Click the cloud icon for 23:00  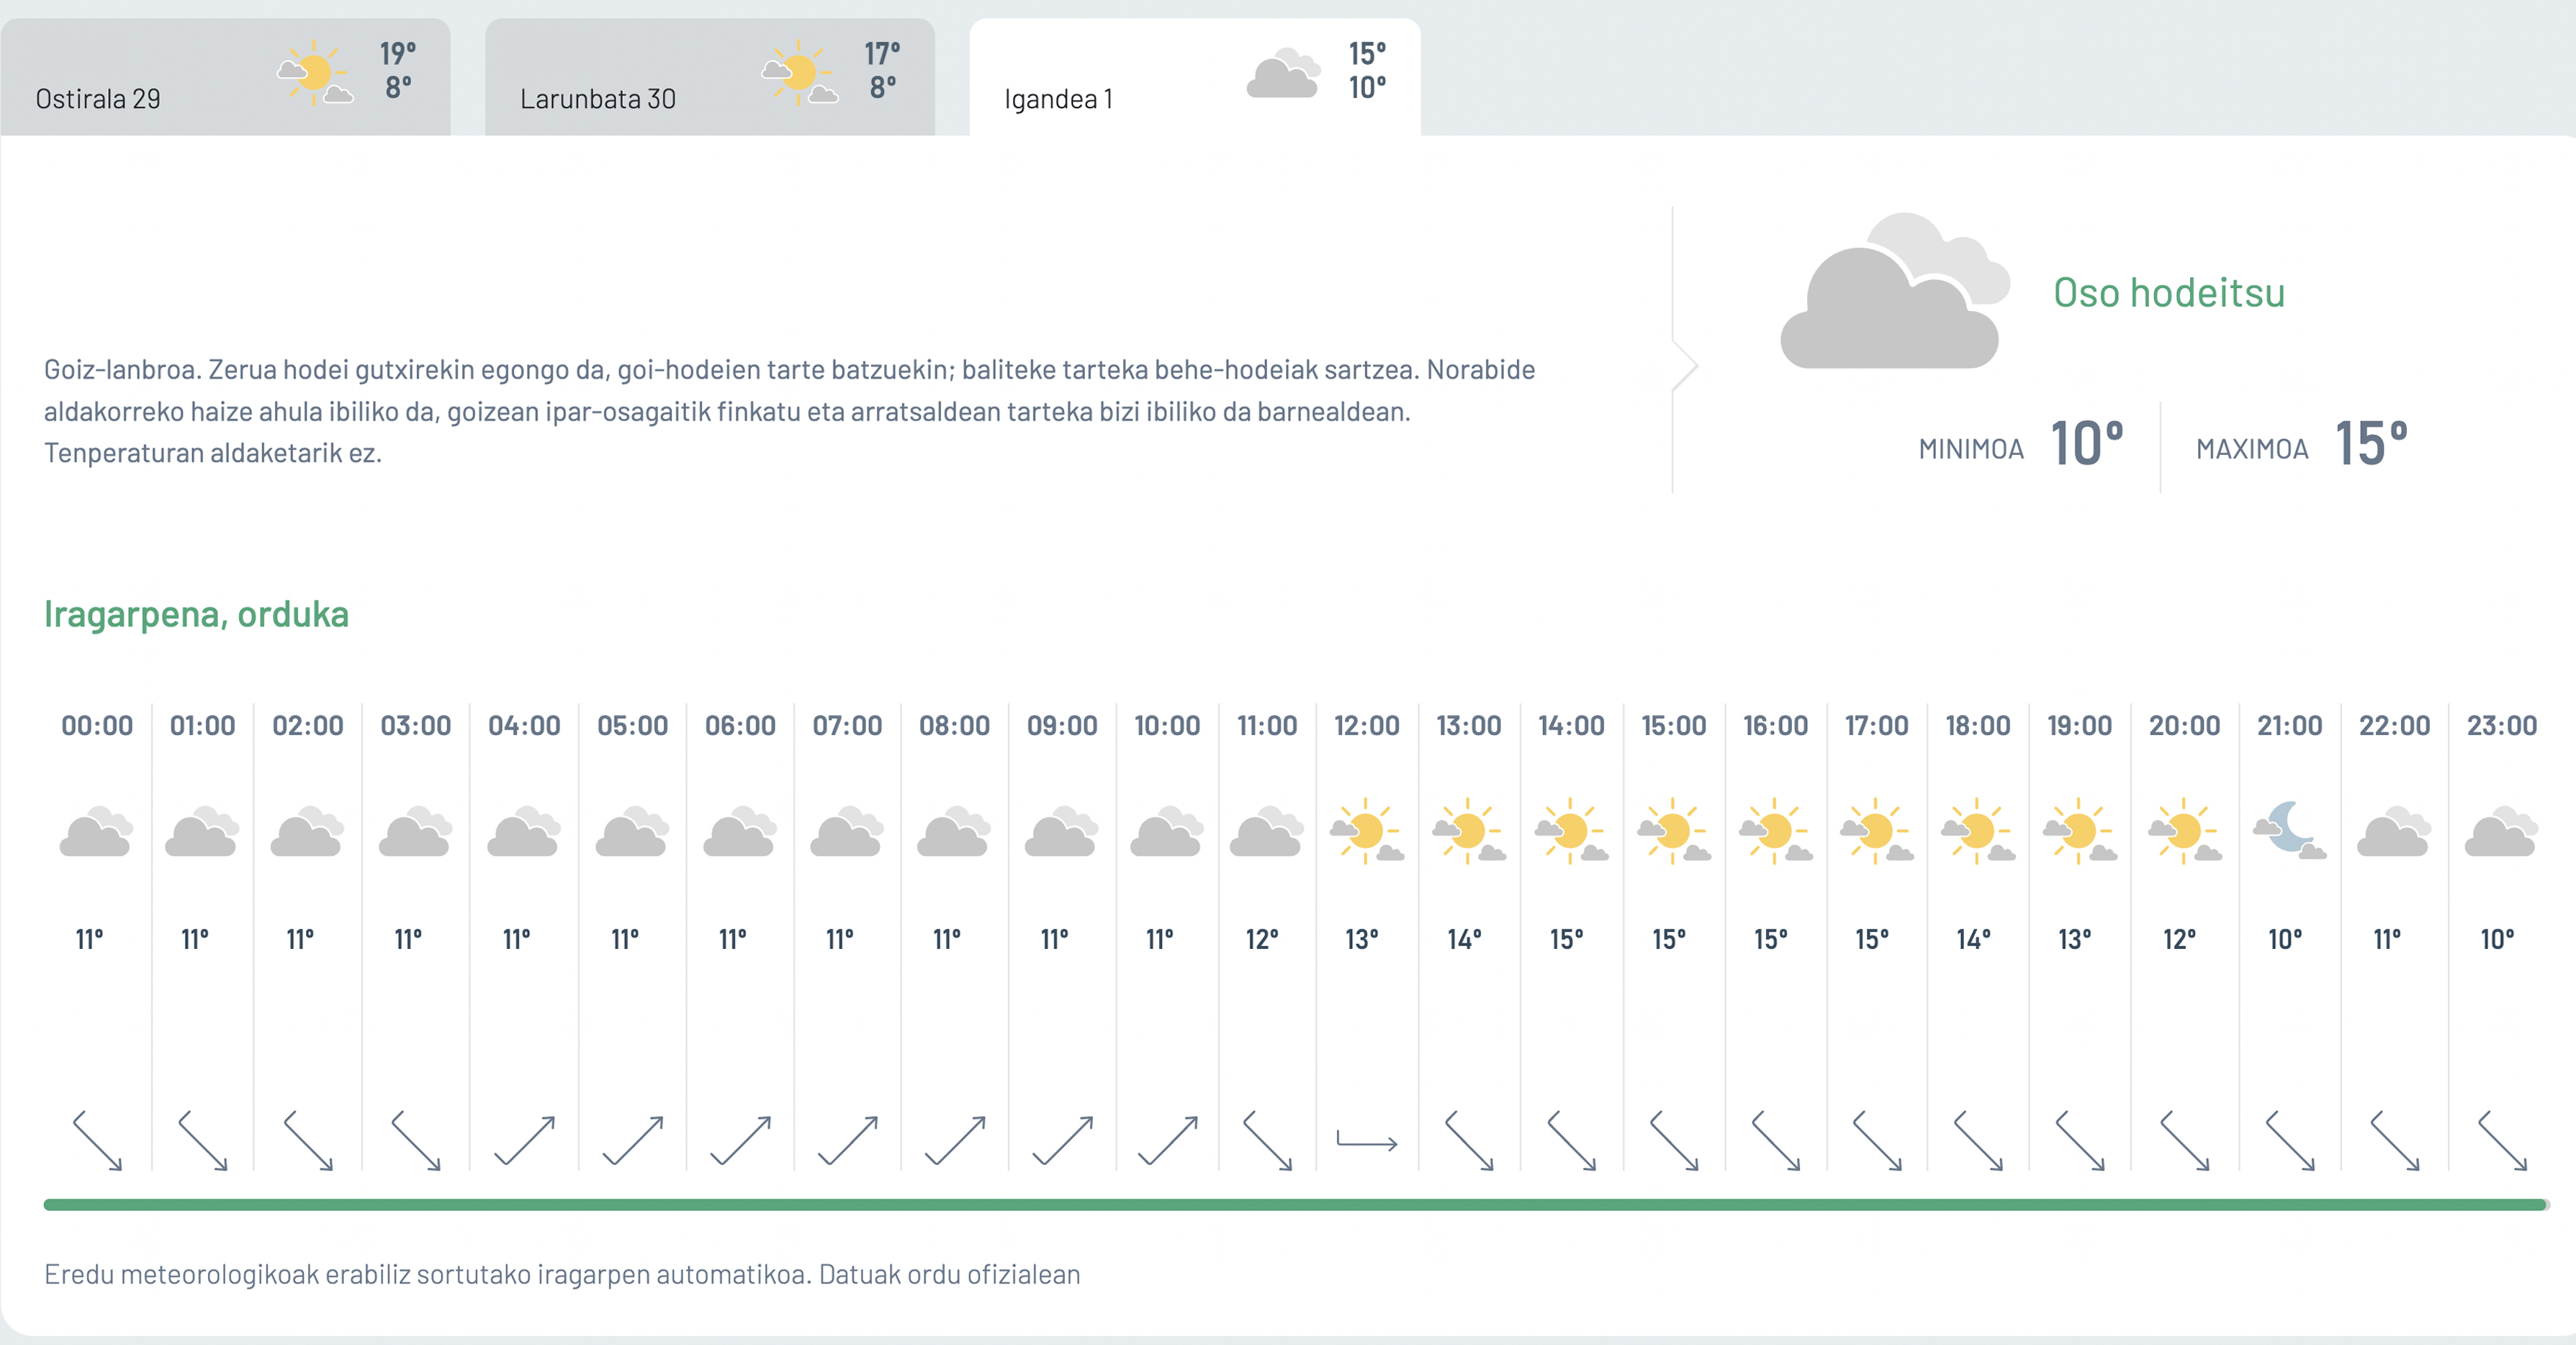tap(2501, 831)
